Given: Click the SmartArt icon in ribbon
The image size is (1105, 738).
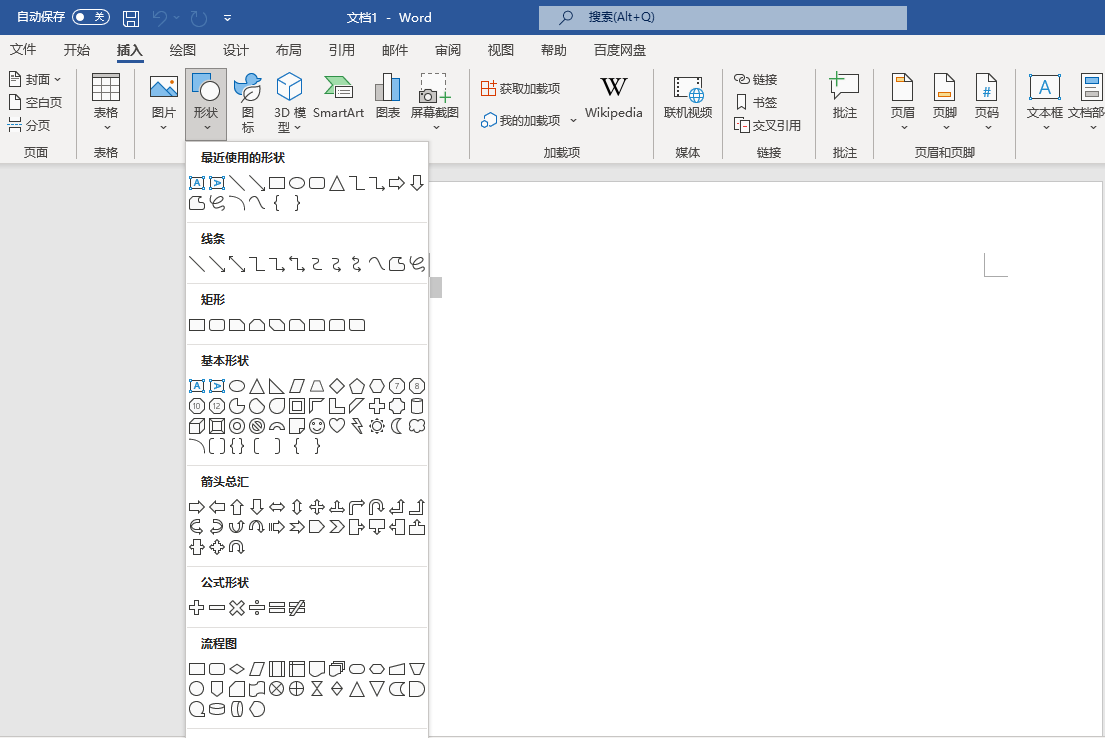Looking at the screenshot, I should 338,99.
